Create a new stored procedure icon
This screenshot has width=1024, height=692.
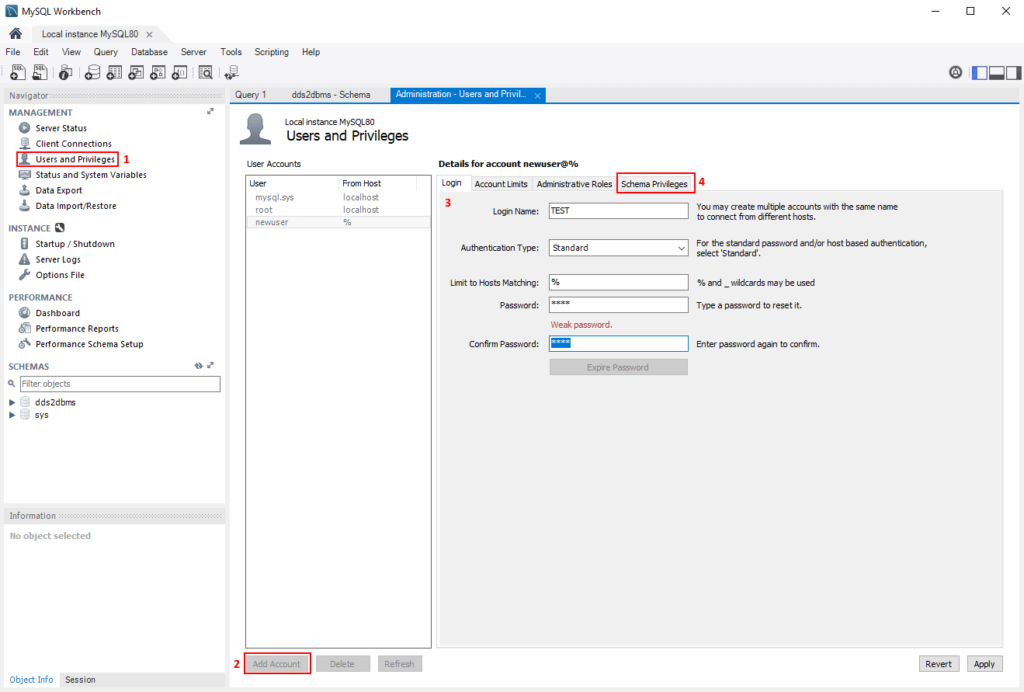(x=157, y=72)
